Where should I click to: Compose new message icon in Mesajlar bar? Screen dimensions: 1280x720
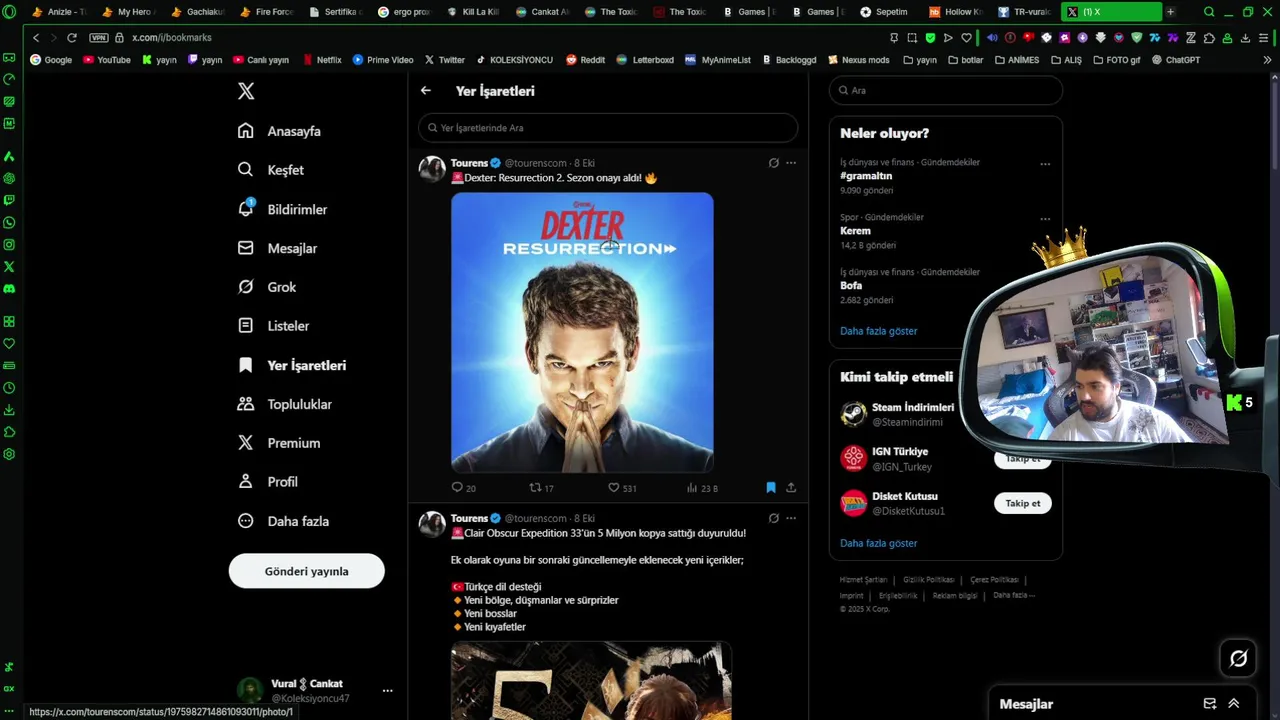(1209, 704)
